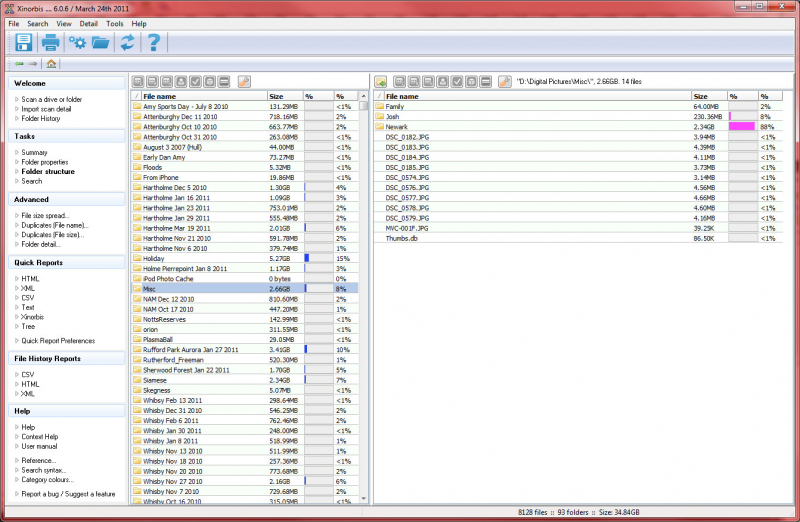Click the wrench icon in right pane toolbar
Viewport: 800px width, 522px height.
pyautogui.click(x=505, y=82)
